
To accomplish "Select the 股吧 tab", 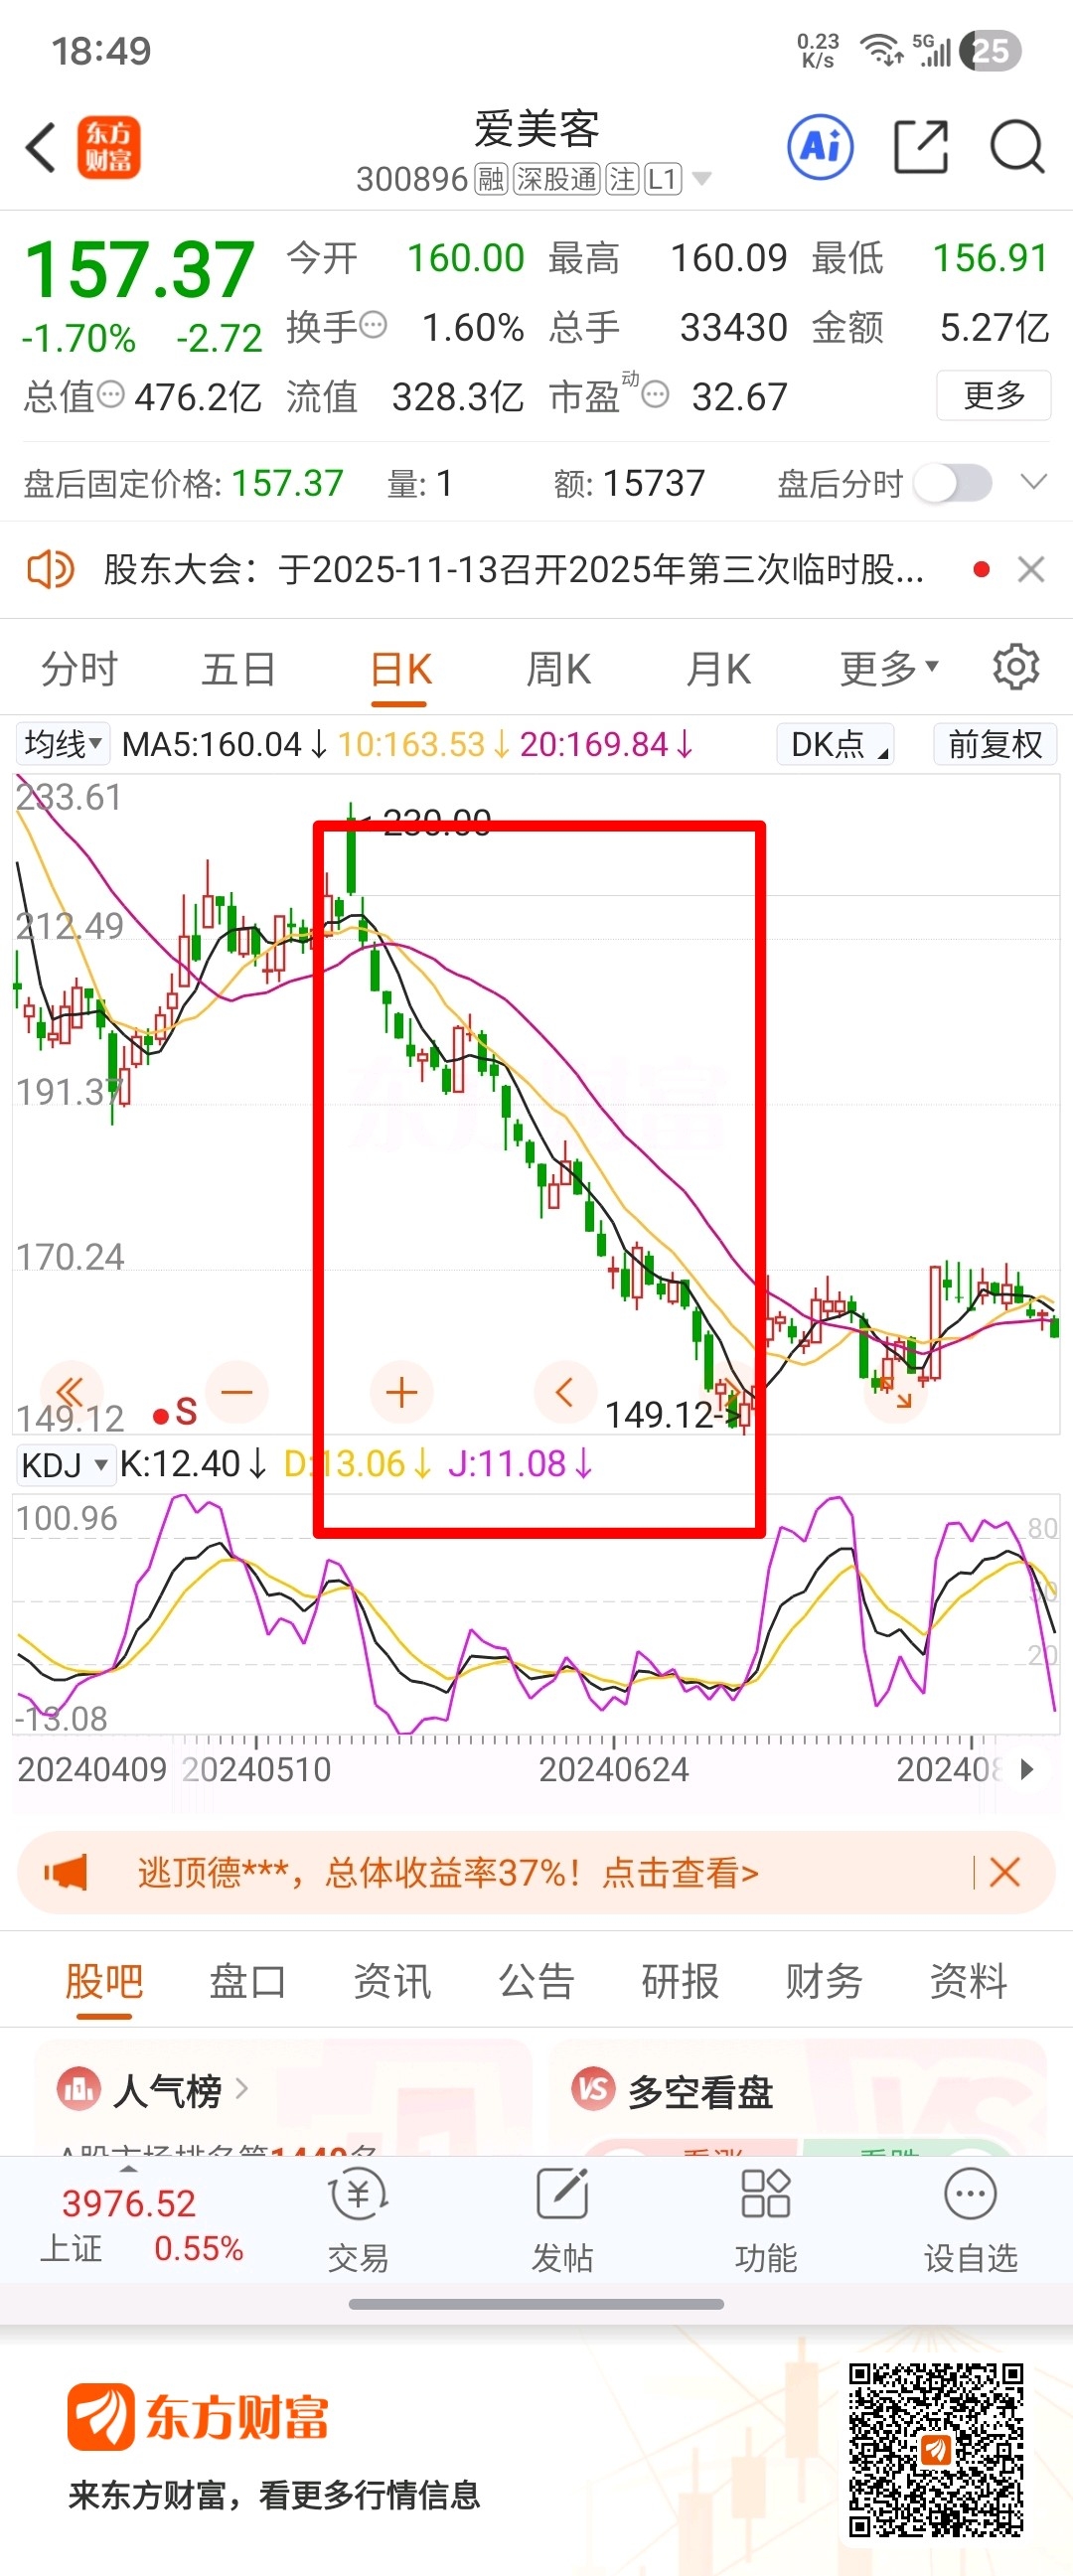I will 104,1980.
